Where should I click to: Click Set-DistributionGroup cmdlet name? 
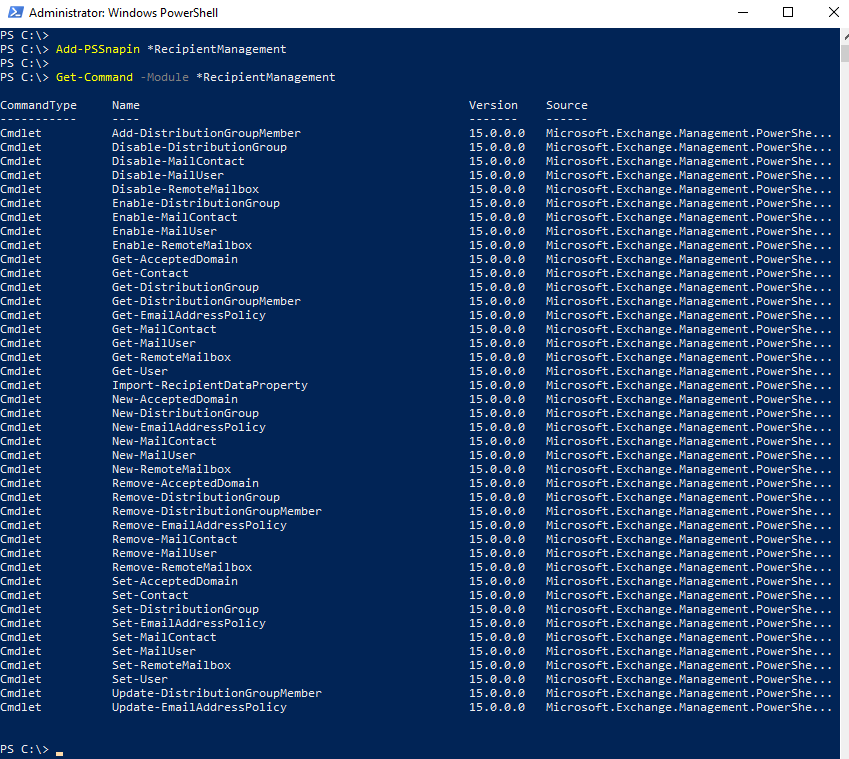tap(185, 610)
